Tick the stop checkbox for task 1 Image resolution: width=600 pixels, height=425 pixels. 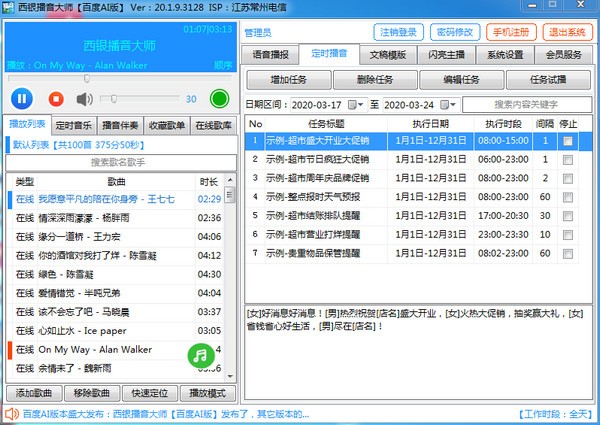coord(568,142)
